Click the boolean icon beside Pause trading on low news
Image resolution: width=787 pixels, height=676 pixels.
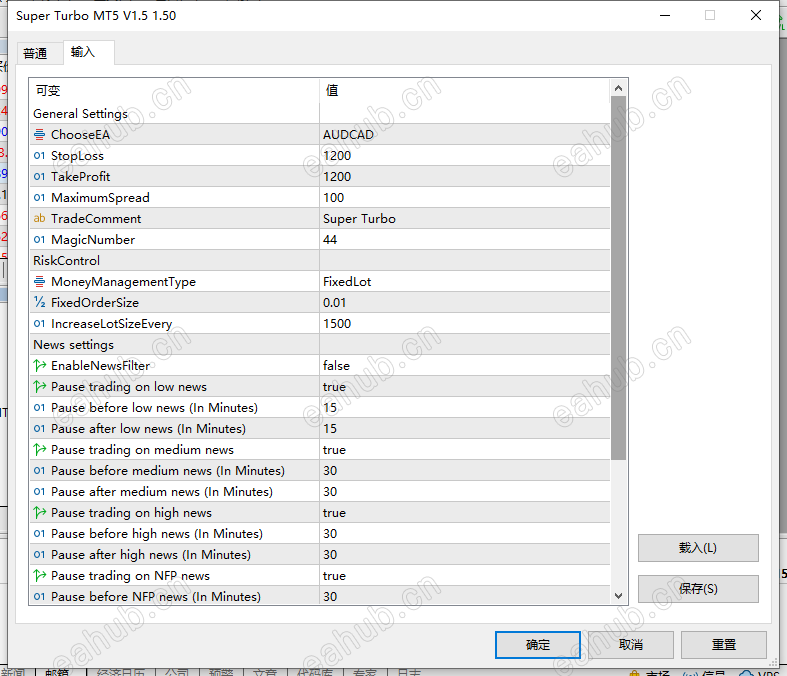39,387
